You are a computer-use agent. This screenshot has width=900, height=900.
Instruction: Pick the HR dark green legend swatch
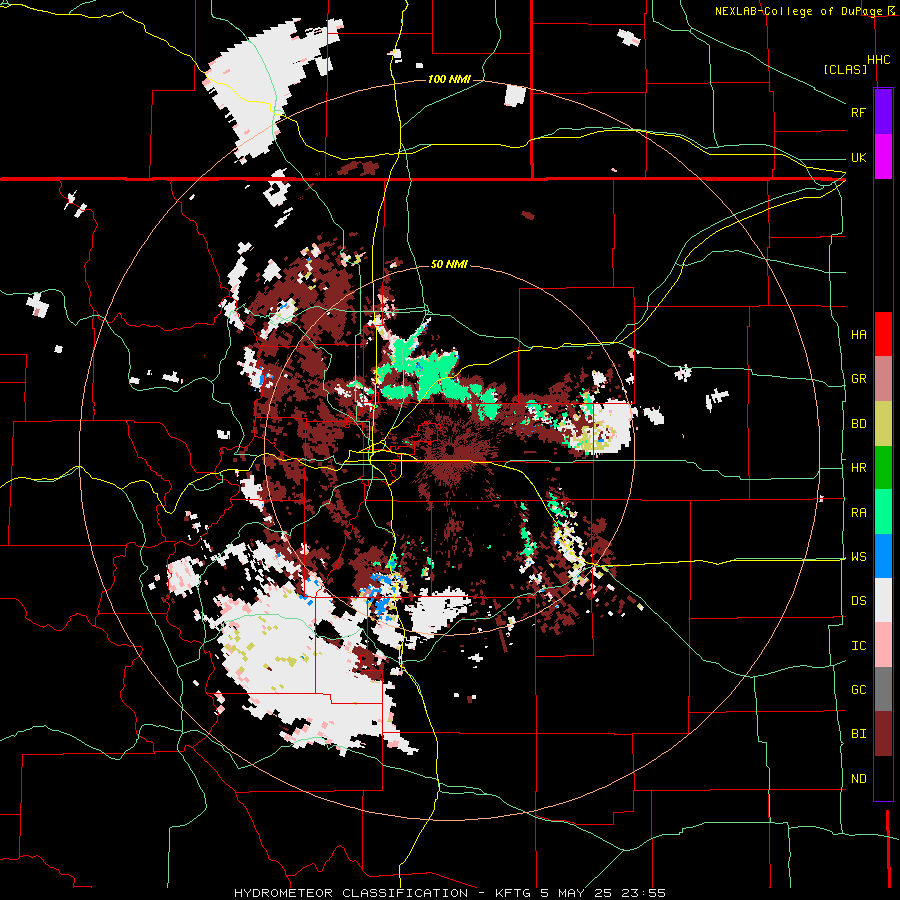tap(883, 467)
